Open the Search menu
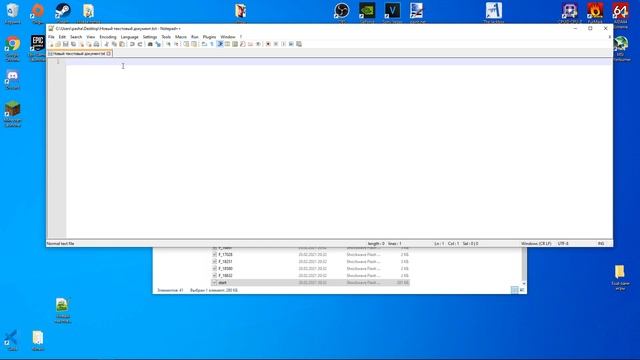640x360 pixels. 76,37
